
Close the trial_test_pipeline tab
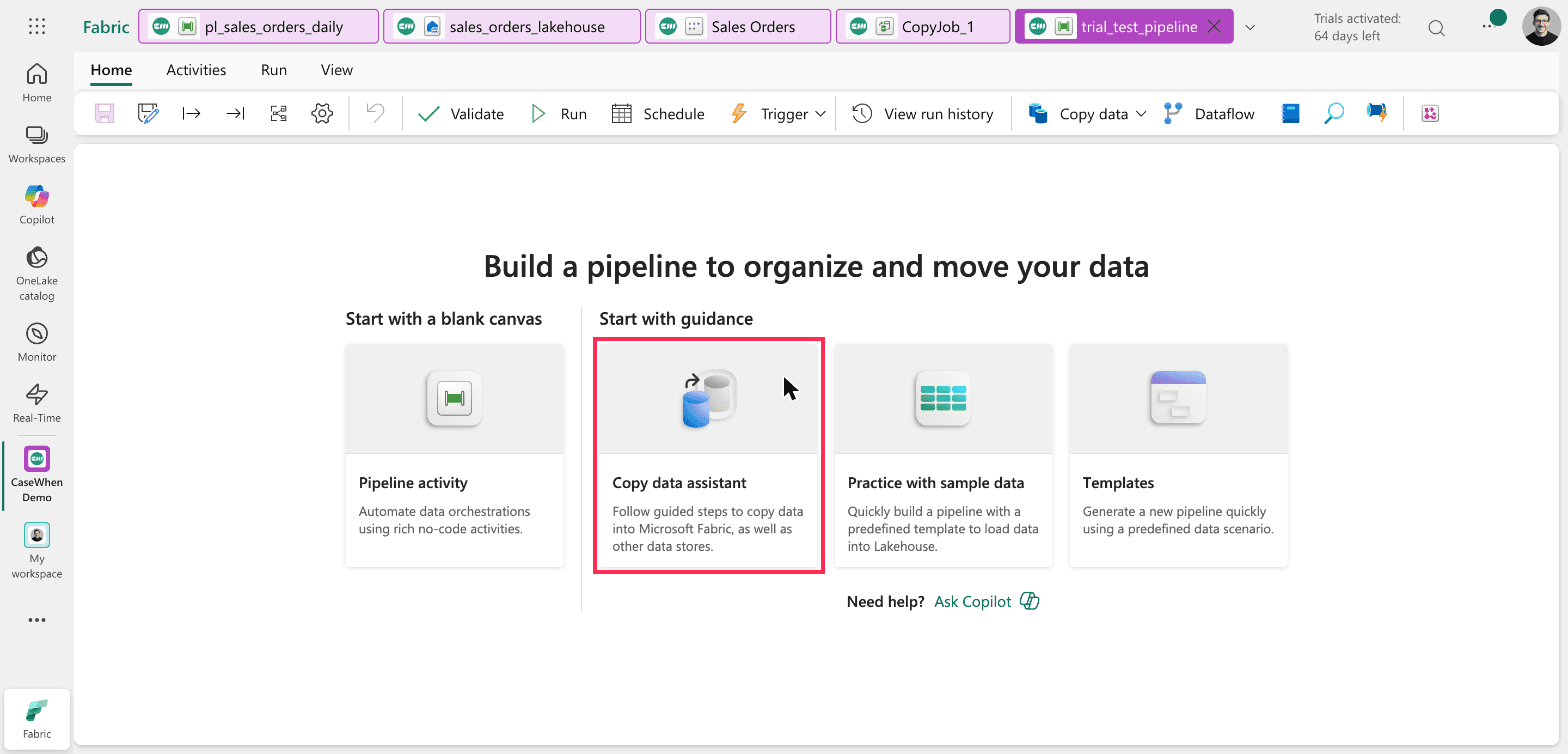1214,27
